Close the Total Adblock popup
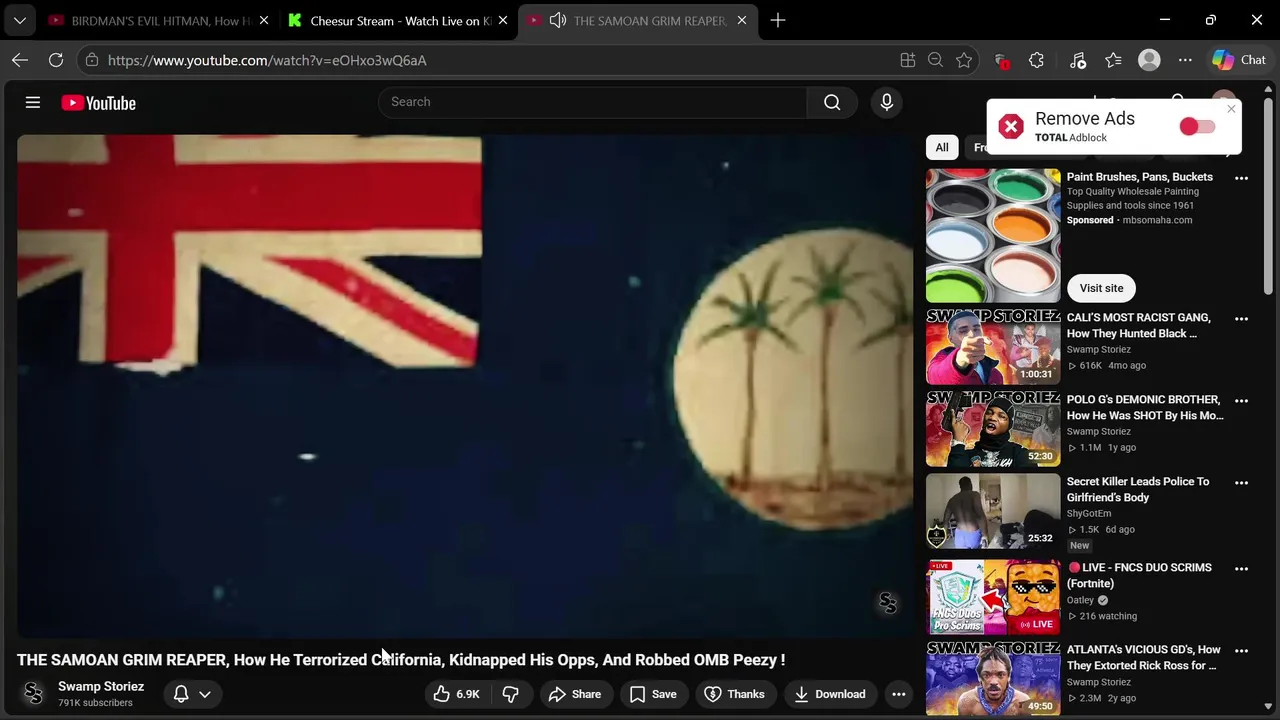1280x720 pixels. (1231, 109)
